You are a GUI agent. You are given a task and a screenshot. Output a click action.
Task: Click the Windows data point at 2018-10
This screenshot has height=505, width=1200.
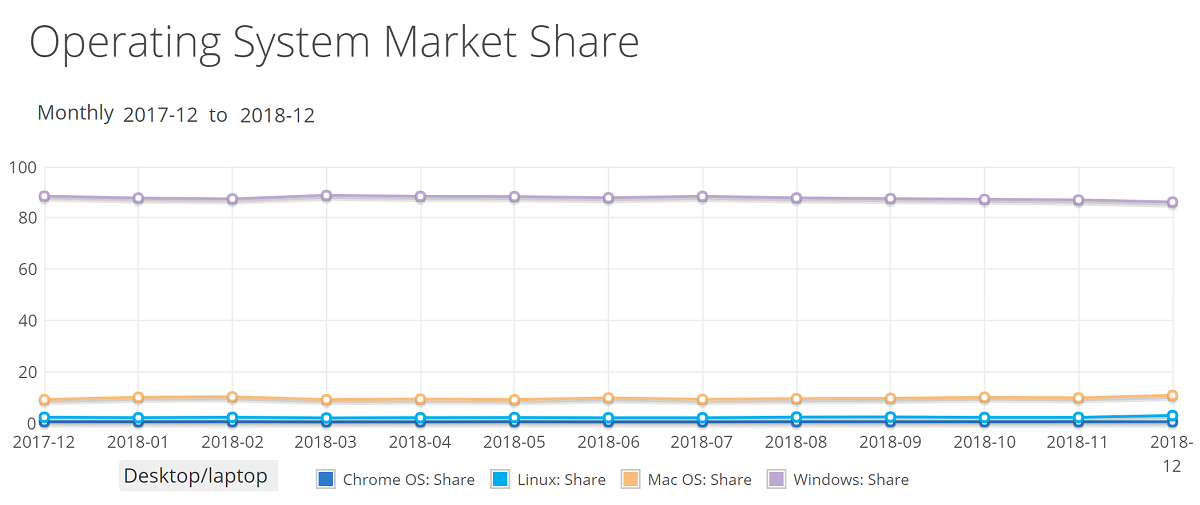[x=985, y=200]
